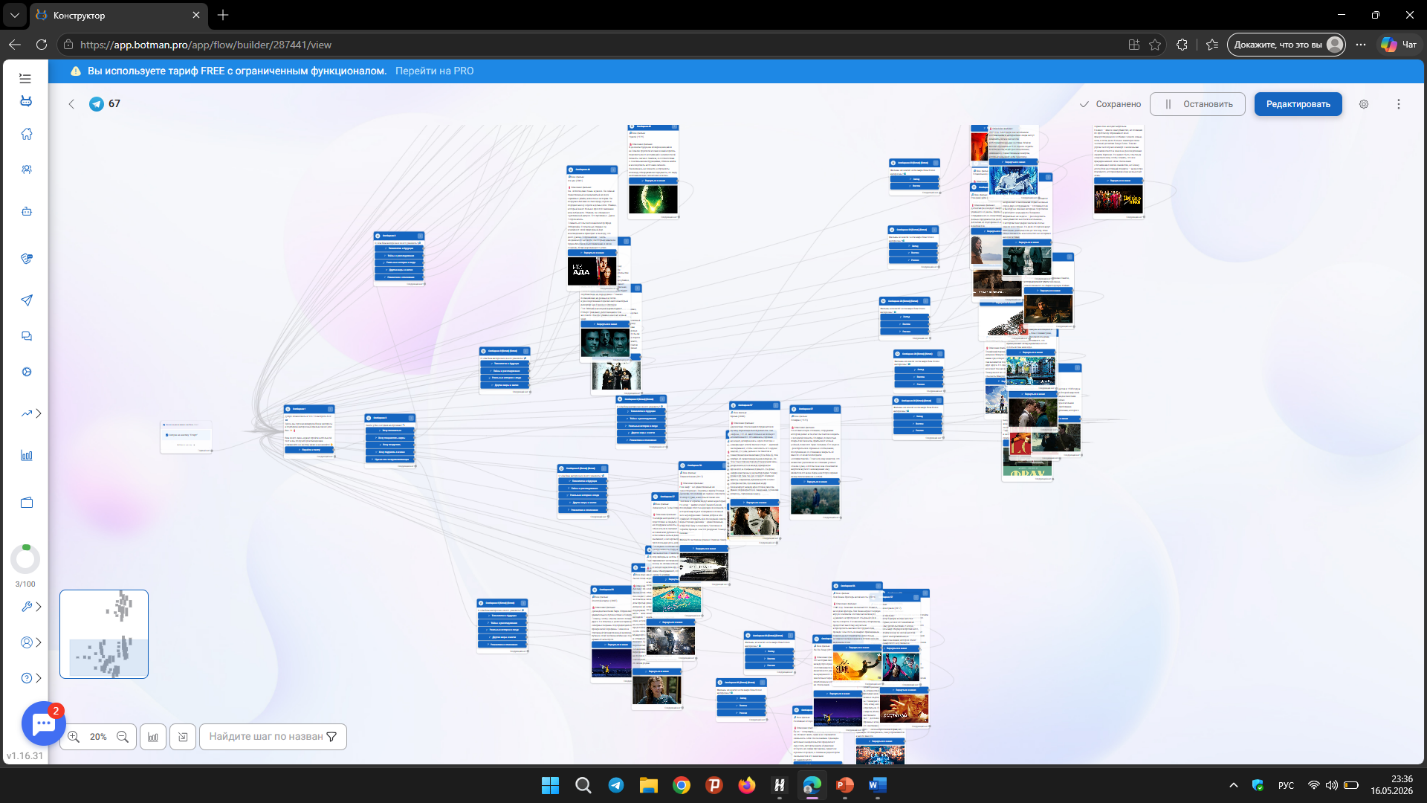Expand the user profile chevron
This screenshot has width=1427, height=803.
[39, 642]
